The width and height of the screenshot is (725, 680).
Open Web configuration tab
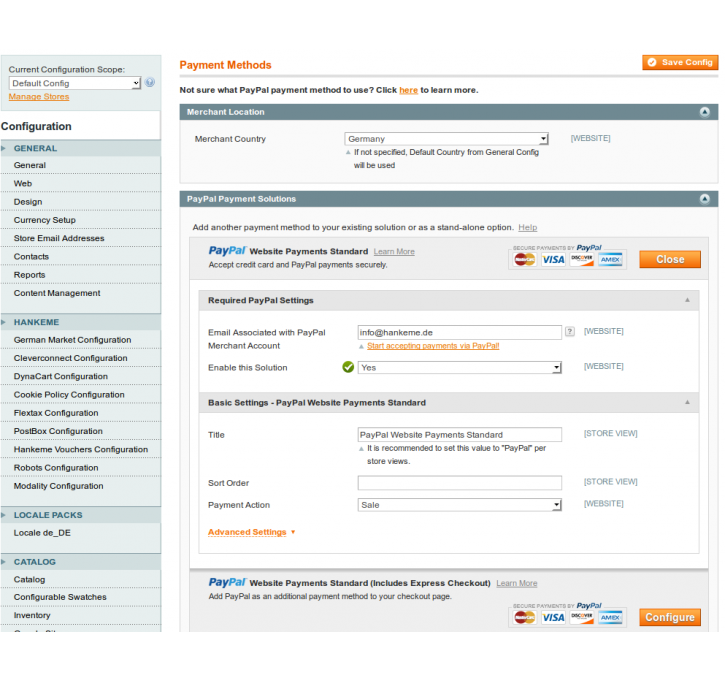(x=80, y=184)
